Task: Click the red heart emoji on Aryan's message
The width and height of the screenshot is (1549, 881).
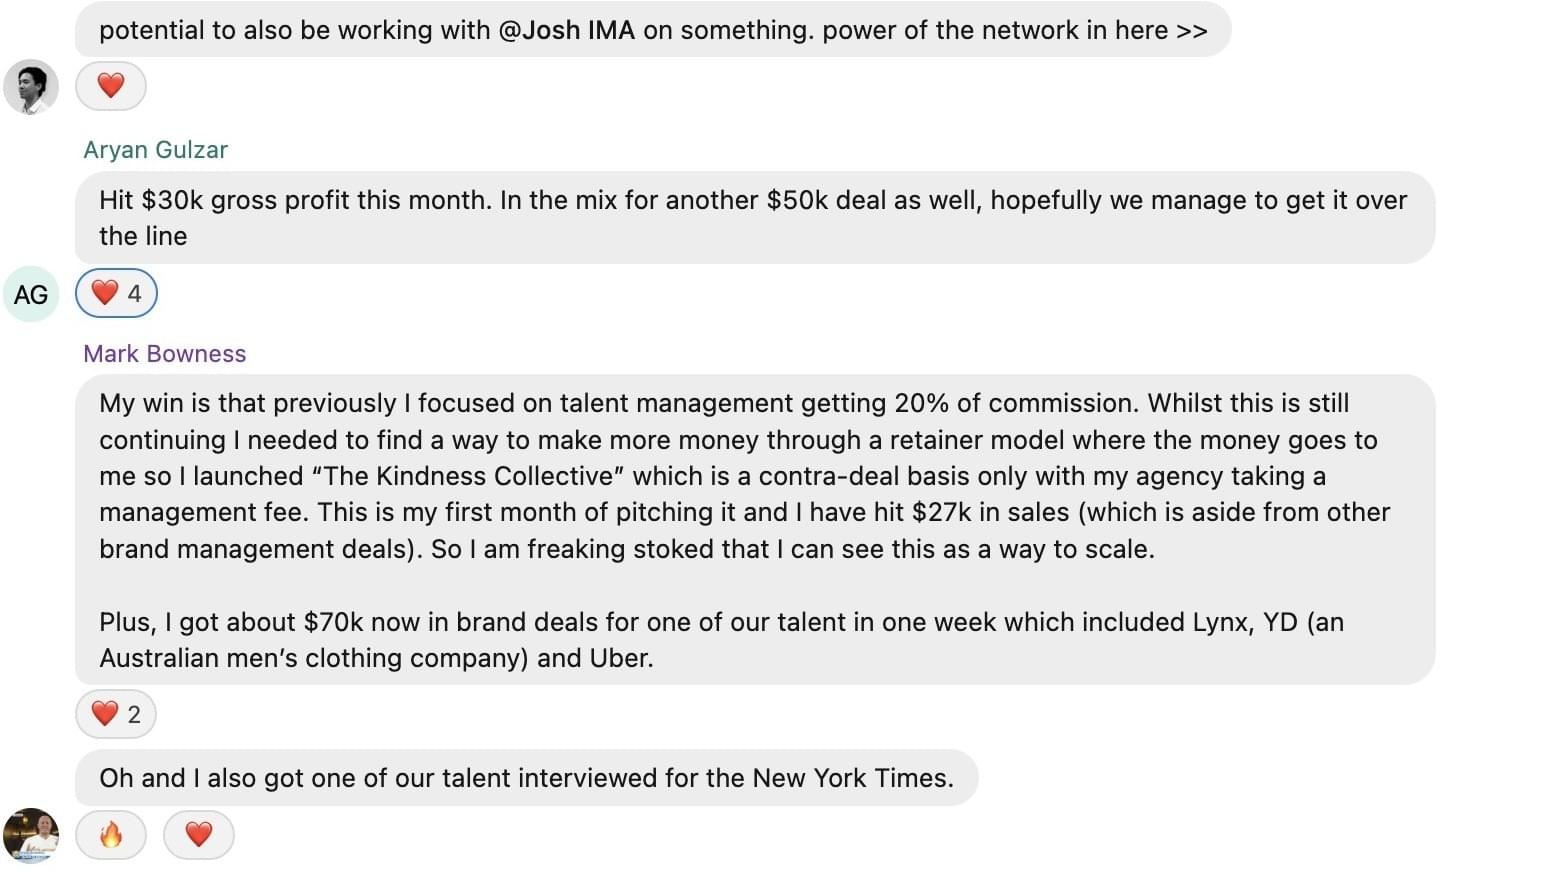Action: click(x=104, y=293)
